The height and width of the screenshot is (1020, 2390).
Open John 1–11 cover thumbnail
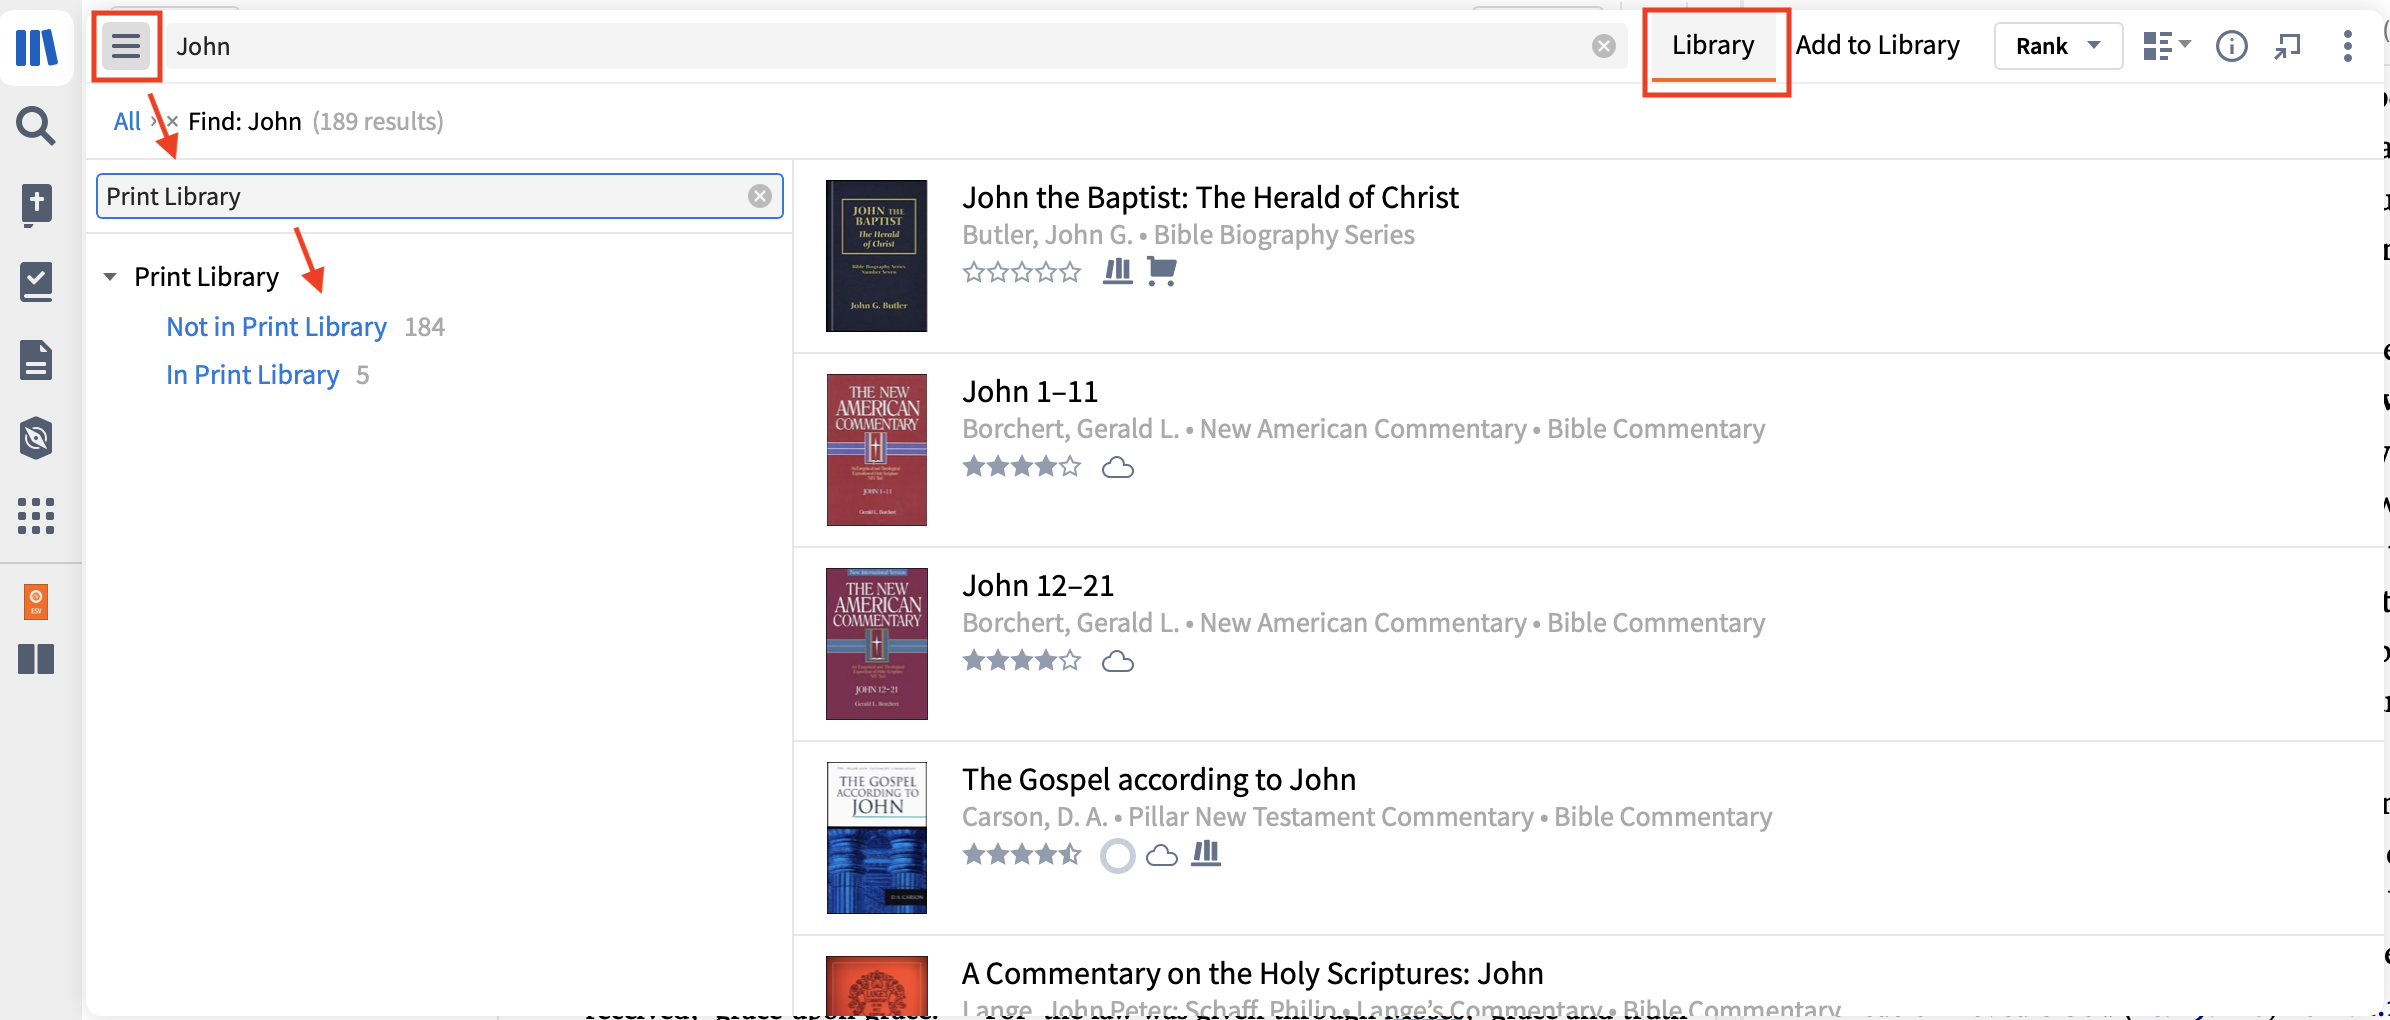click(x=877, y=450)
